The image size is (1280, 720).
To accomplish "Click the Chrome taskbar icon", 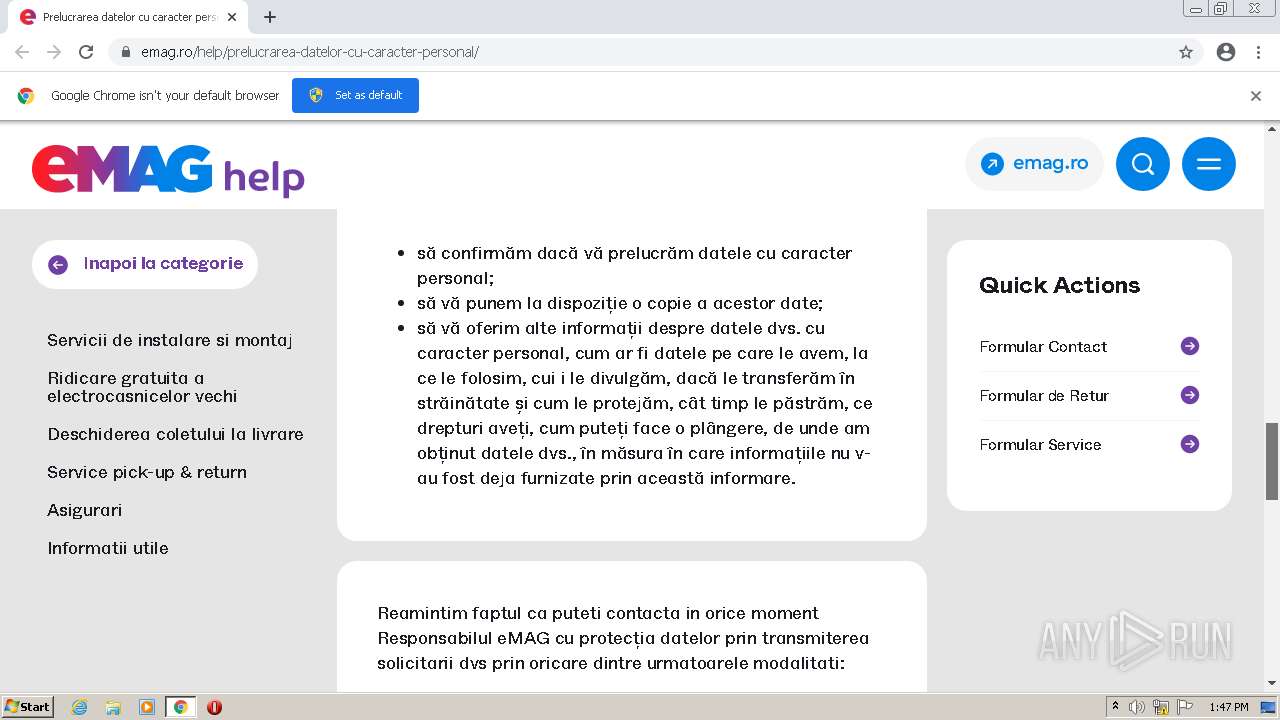I will click(180, 707).
